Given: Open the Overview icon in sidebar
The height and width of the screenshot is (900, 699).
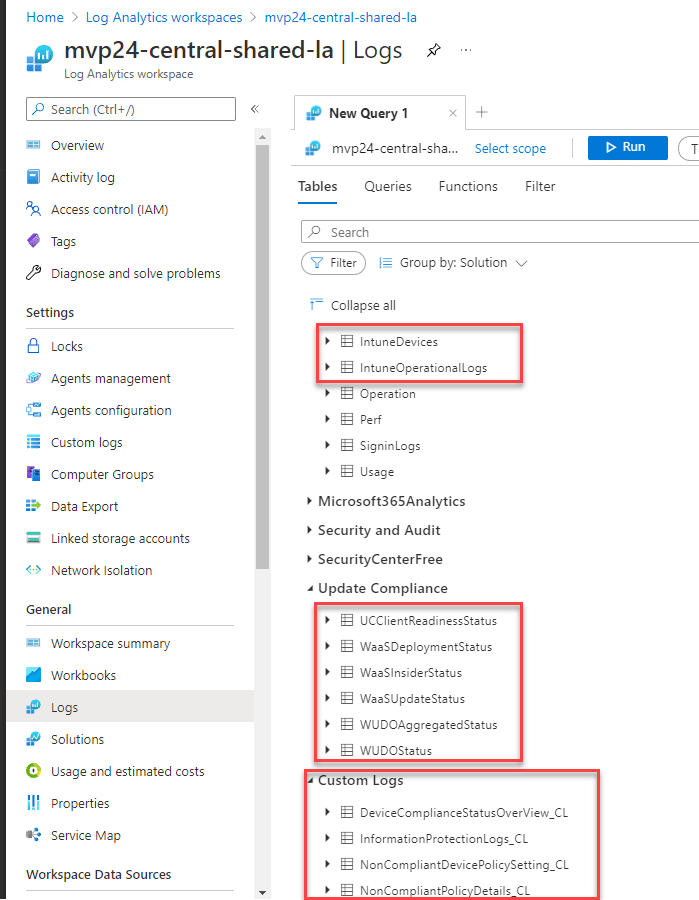Looking at the screenshot, I should tap(33, 145).
